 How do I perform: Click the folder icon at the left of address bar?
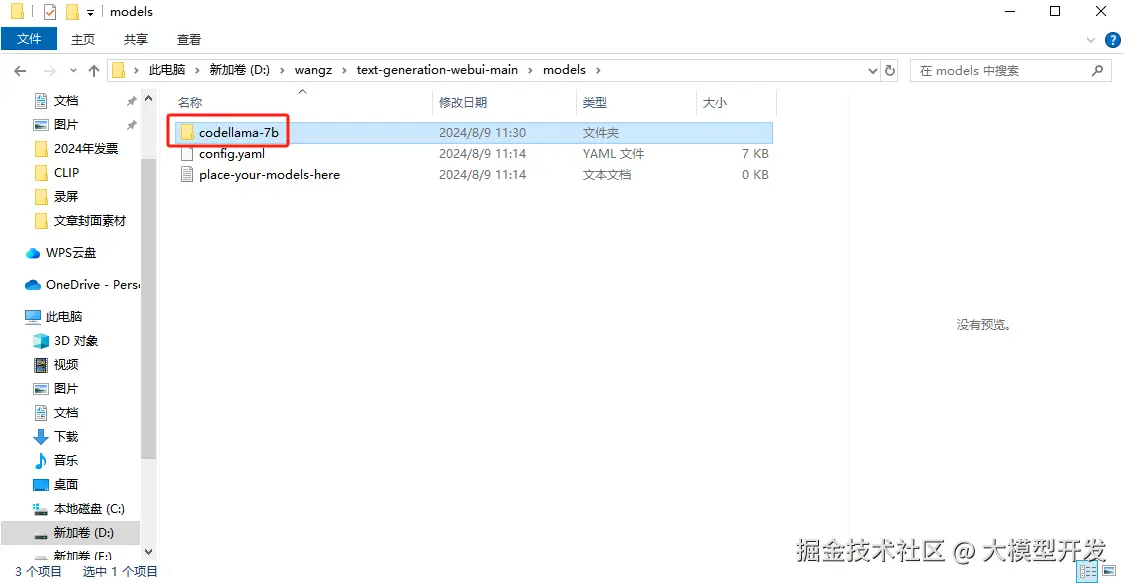pos(118,70)
